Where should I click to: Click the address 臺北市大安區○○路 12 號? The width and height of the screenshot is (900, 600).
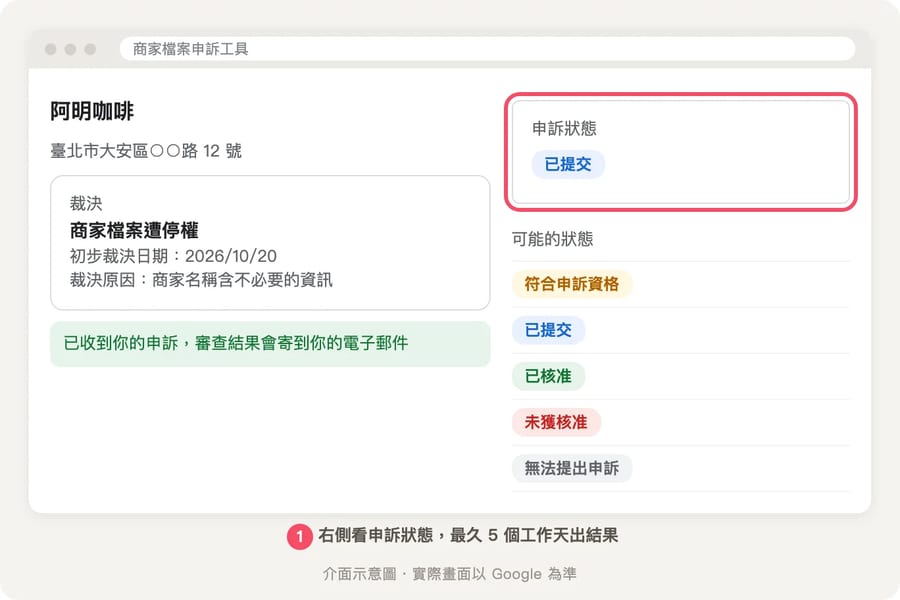click(146, 151)
